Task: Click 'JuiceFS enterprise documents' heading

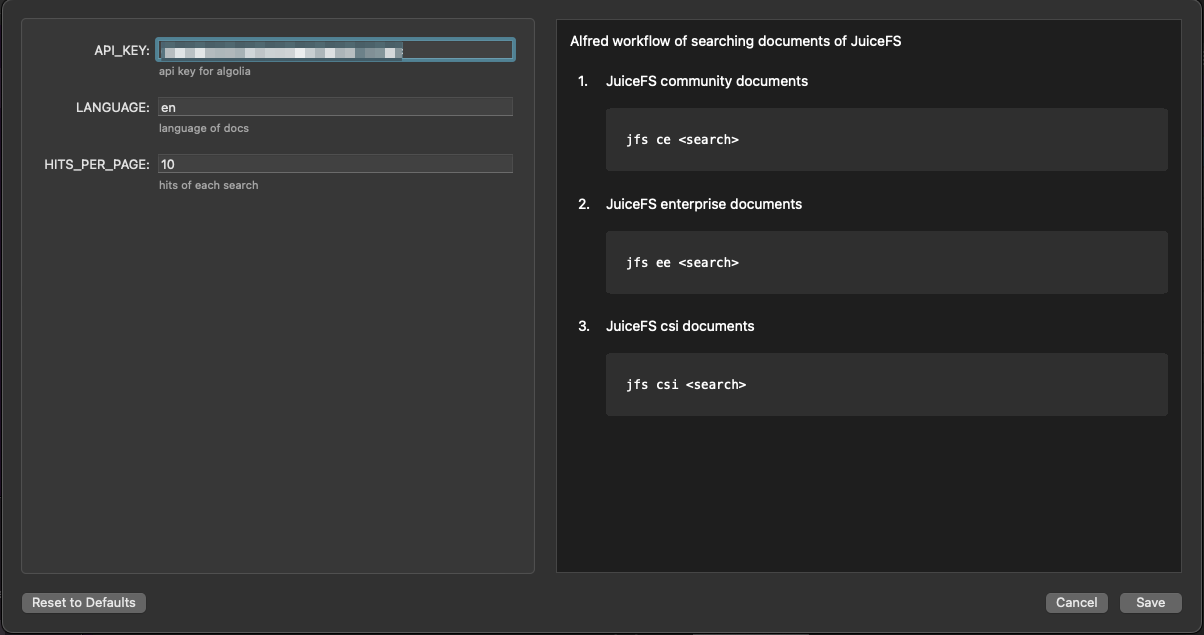Action: click(704, 204)
